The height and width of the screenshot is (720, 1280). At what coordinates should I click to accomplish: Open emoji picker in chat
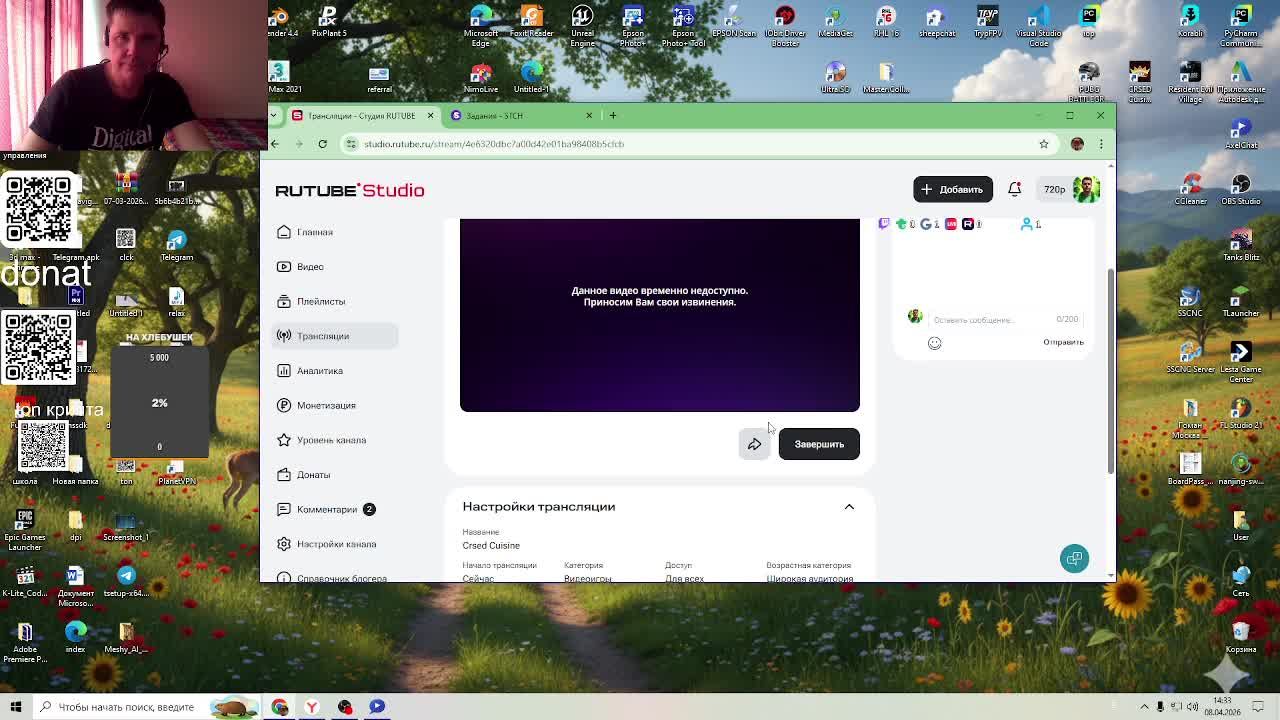click(935, 343)
